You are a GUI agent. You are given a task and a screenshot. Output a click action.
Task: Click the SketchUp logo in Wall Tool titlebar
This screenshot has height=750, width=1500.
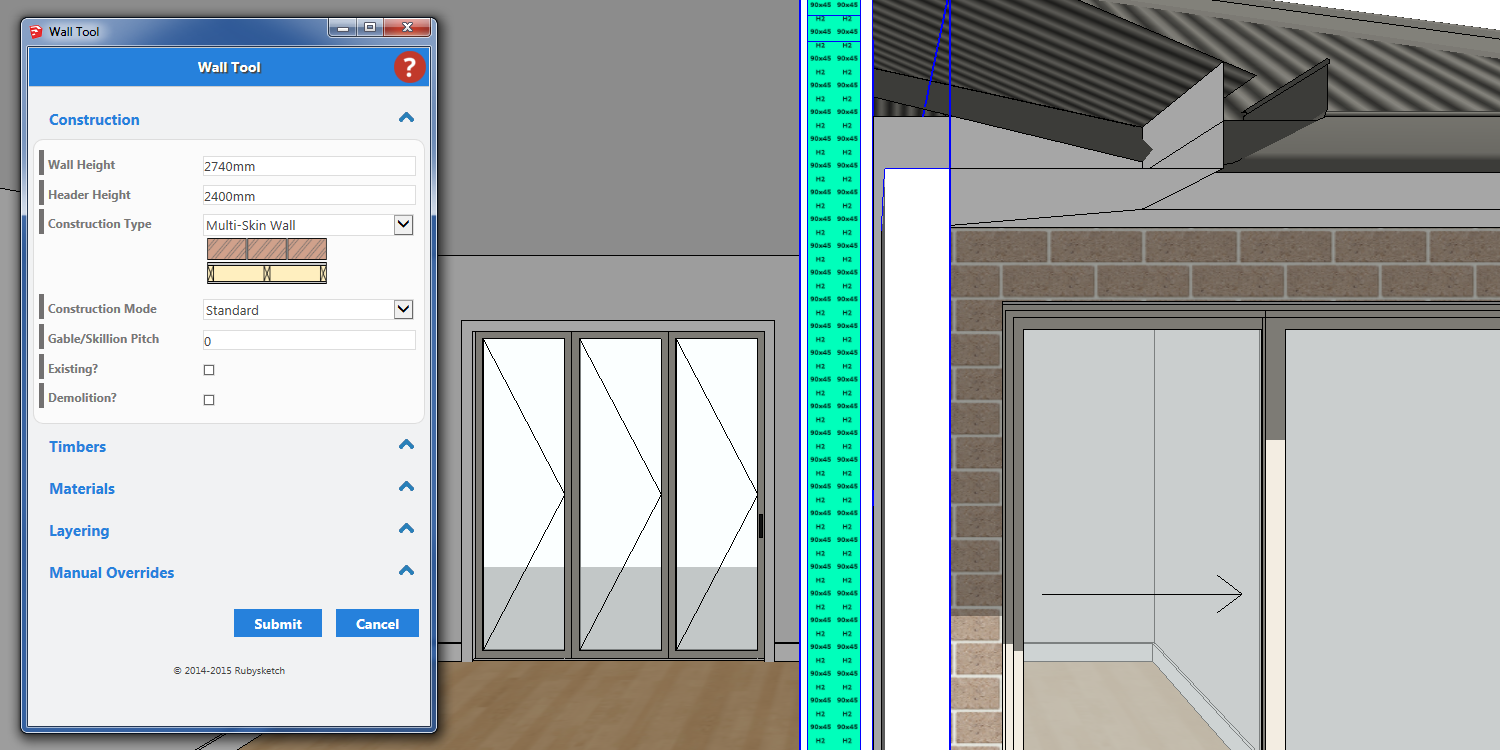point(36,31)
